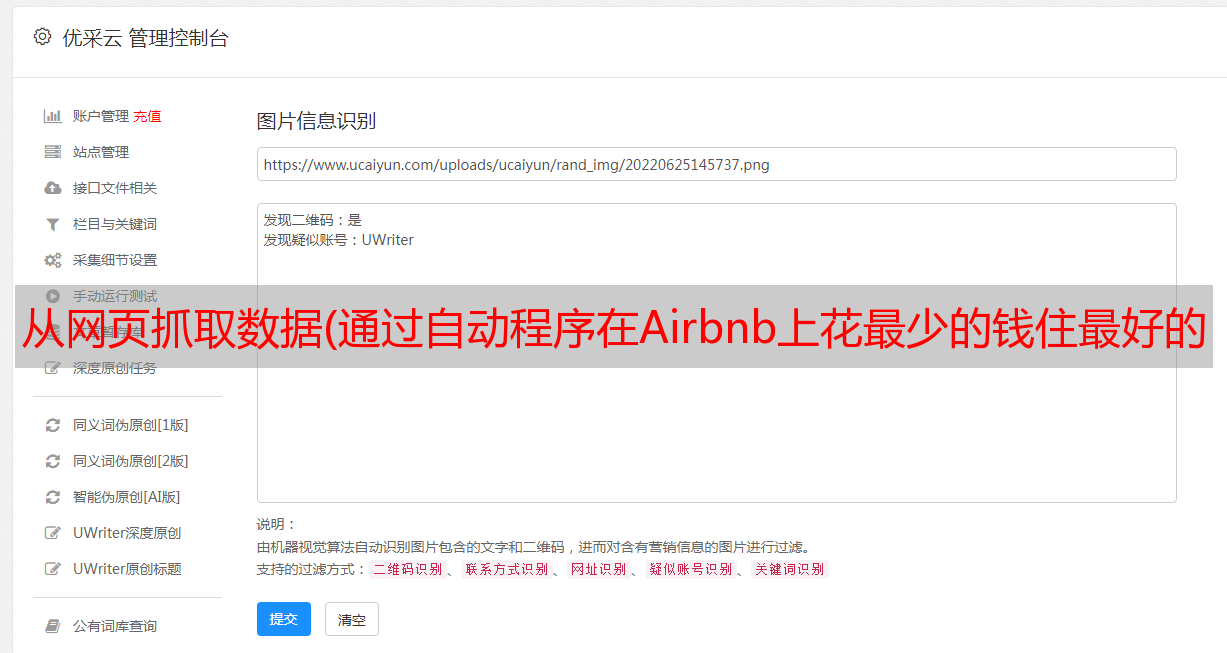Click the refresh icon for 同义词伪原创[1版]
This screenshot has width=1227, height=653.
tap(53, 425)
